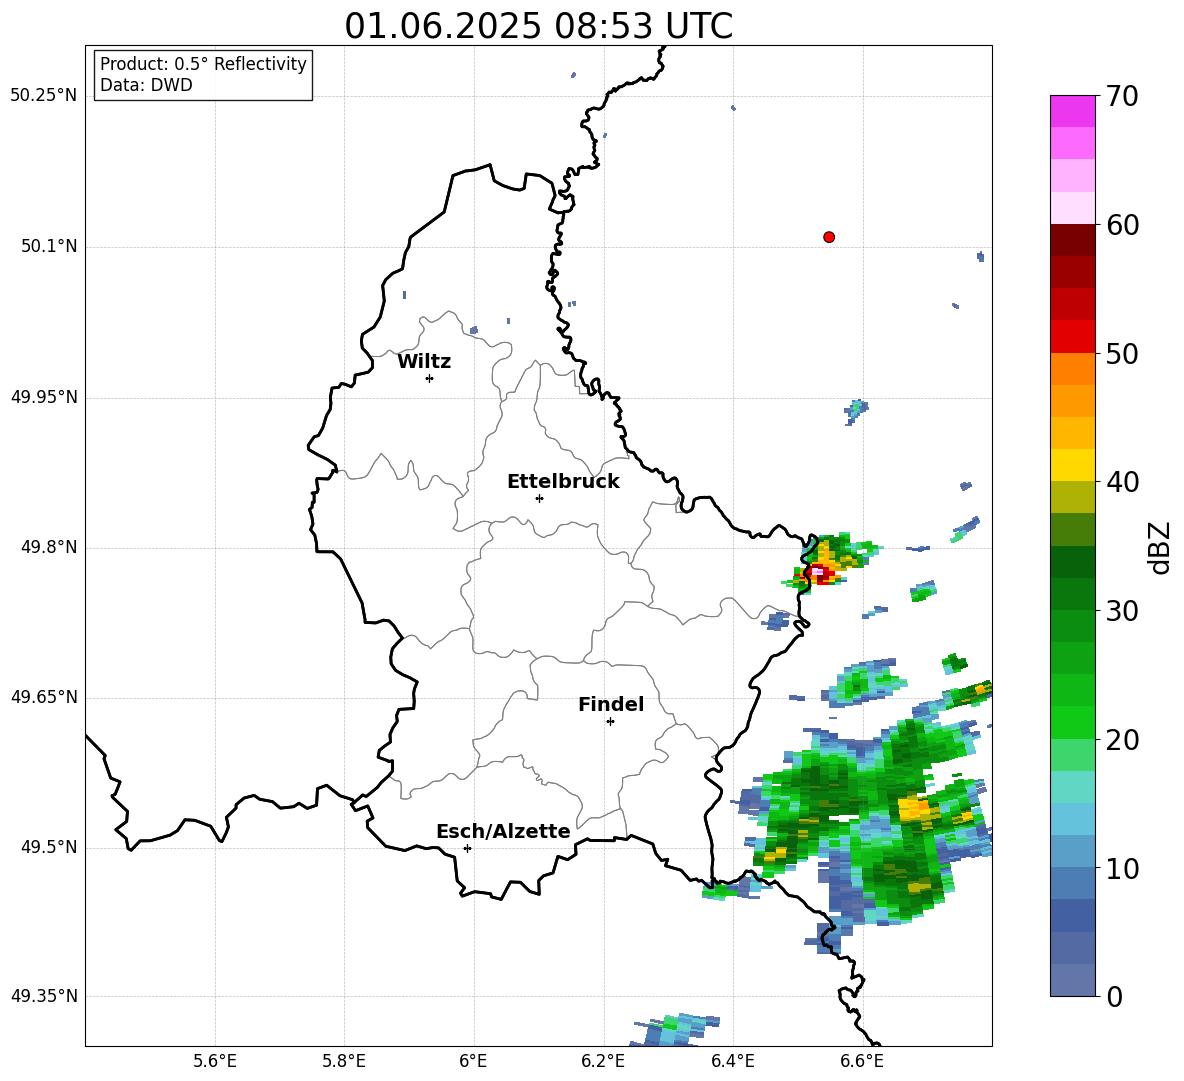The height and width of the screenshot is (1081, 1184).
Task: Click the 50.1°N latitude label
Action: click(49, 247)
